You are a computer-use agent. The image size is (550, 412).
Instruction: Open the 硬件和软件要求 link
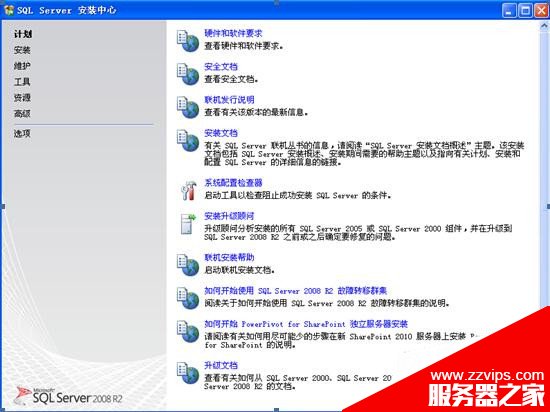[x=233, y=33]
